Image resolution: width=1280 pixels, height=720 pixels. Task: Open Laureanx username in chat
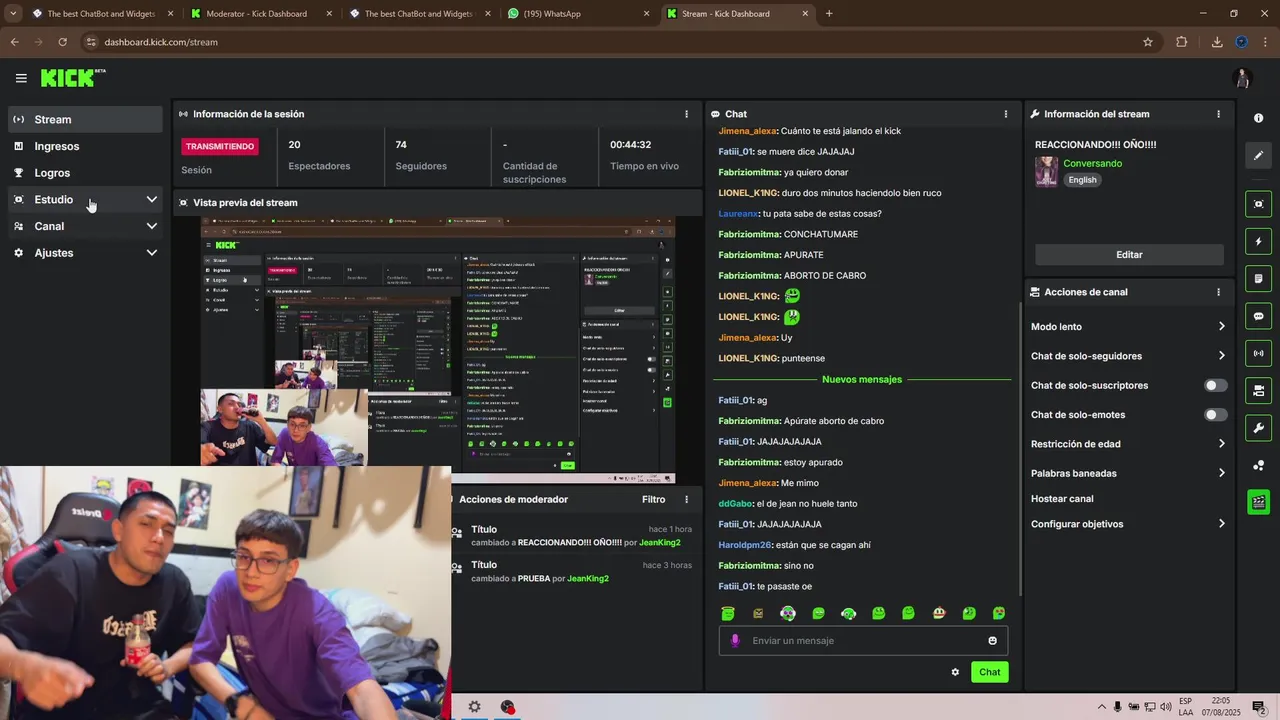pos(738,214)
